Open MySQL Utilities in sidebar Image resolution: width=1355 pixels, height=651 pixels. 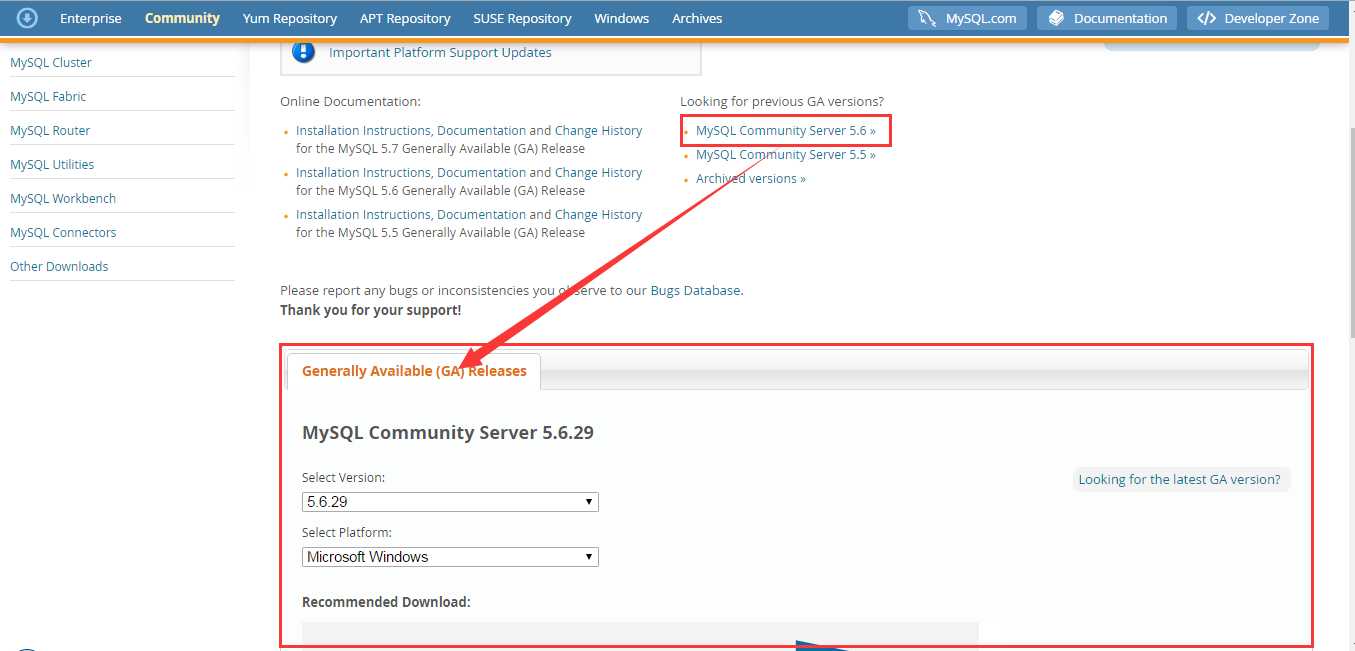click(x=52, y=164)
